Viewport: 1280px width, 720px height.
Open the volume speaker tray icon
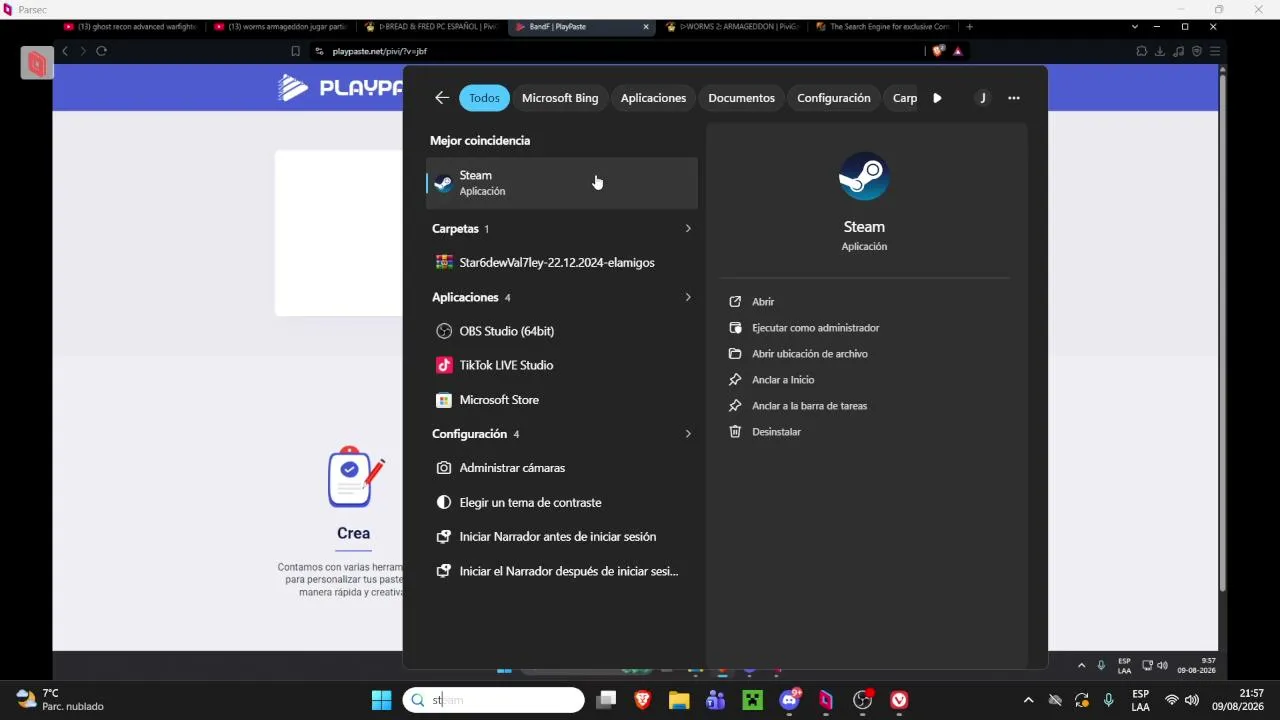(1192, 700)
